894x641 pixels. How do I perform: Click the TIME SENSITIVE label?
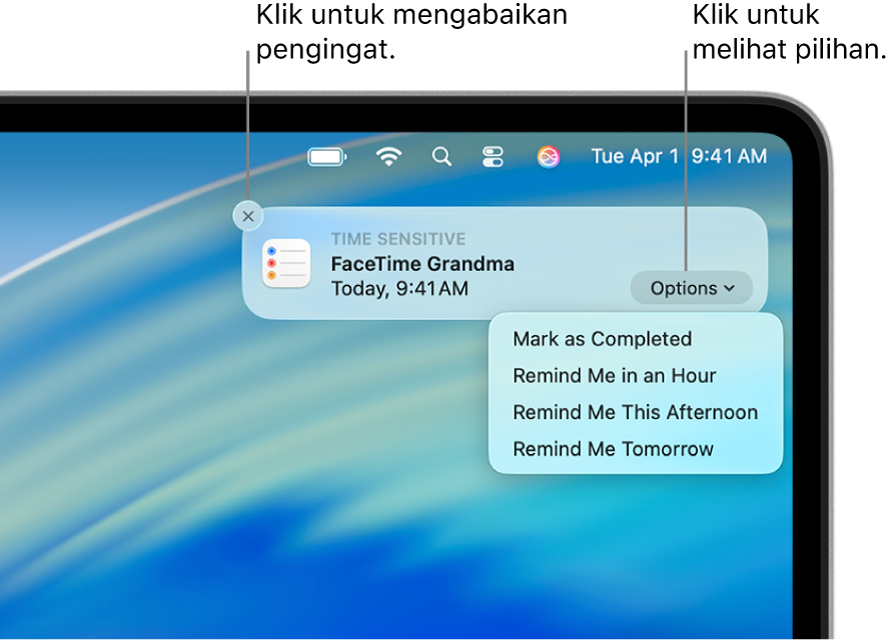click(399, 239)
